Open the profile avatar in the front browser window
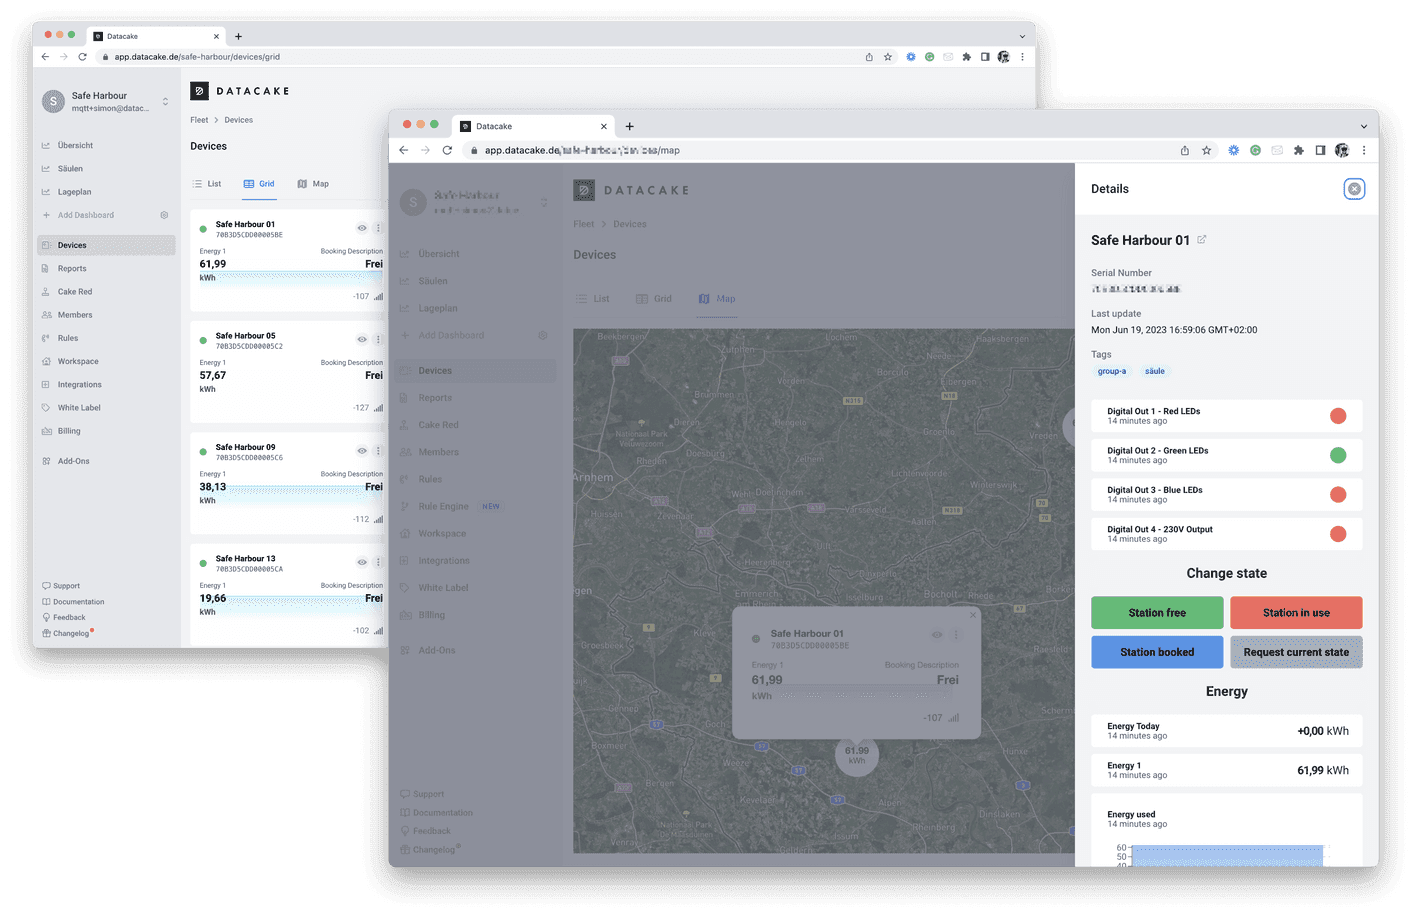The width and height of the screenshot is (1417, 917). [1342, 151]
